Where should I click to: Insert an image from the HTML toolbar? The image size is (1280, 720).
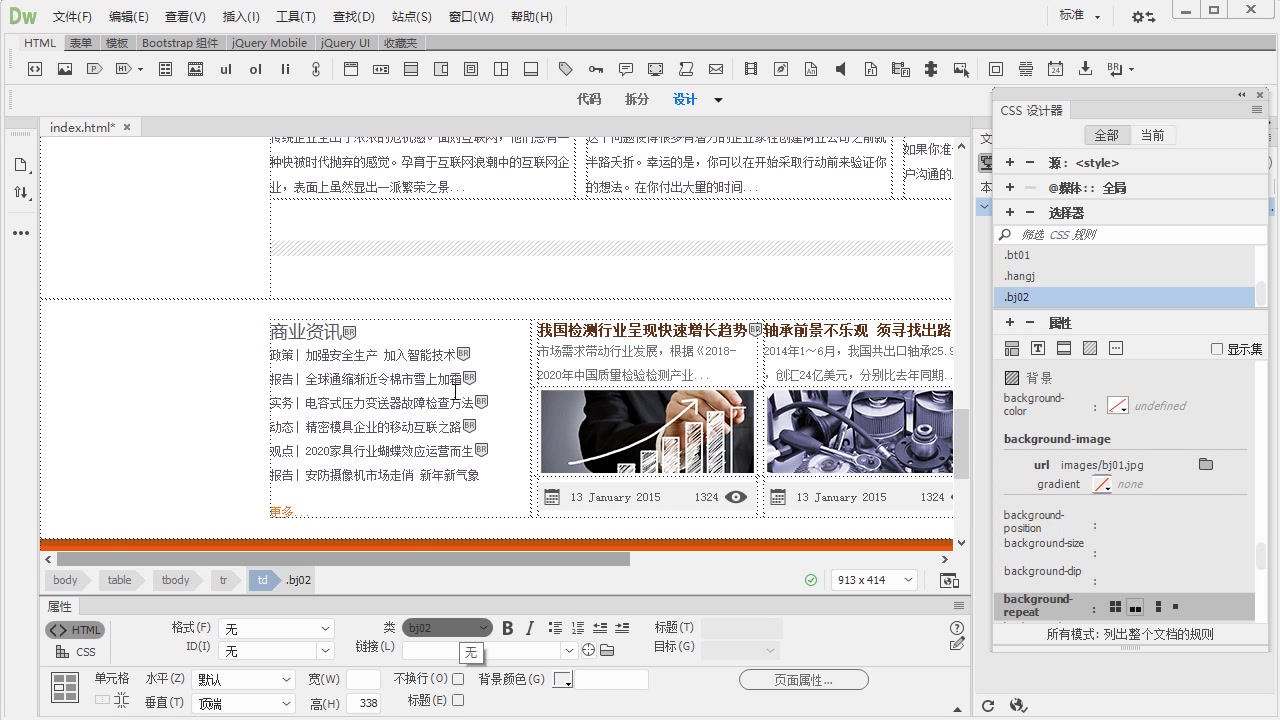click(x=65, y=69)
